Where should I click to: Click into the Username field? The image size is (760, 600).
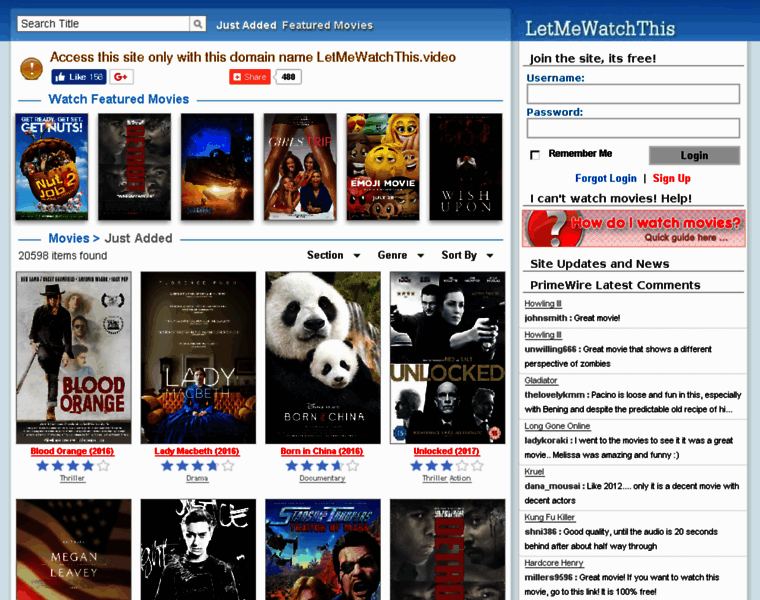[x=633, y=94]
